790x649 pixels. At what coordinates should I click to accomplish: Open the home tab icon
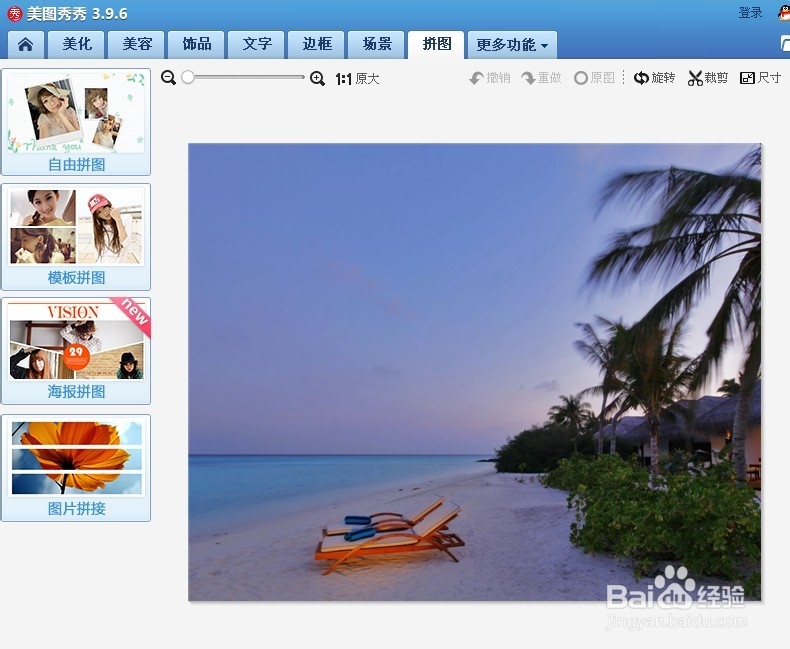26,44
